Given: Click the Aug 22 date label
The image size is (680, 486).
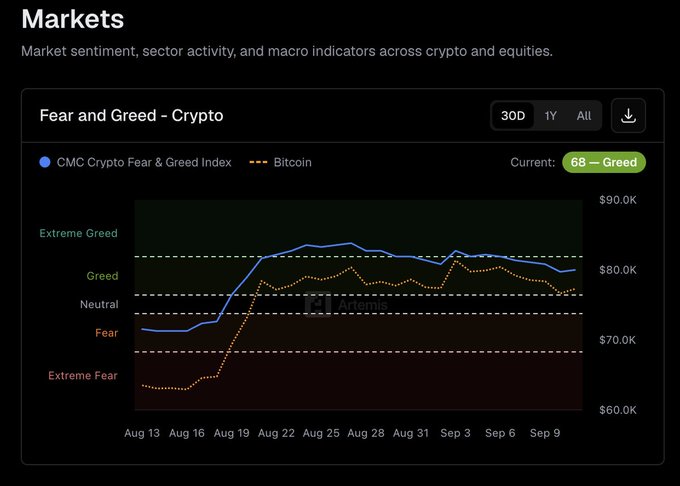Looking at the screenshot, I should pyautogui.click(x=276, y=433).
